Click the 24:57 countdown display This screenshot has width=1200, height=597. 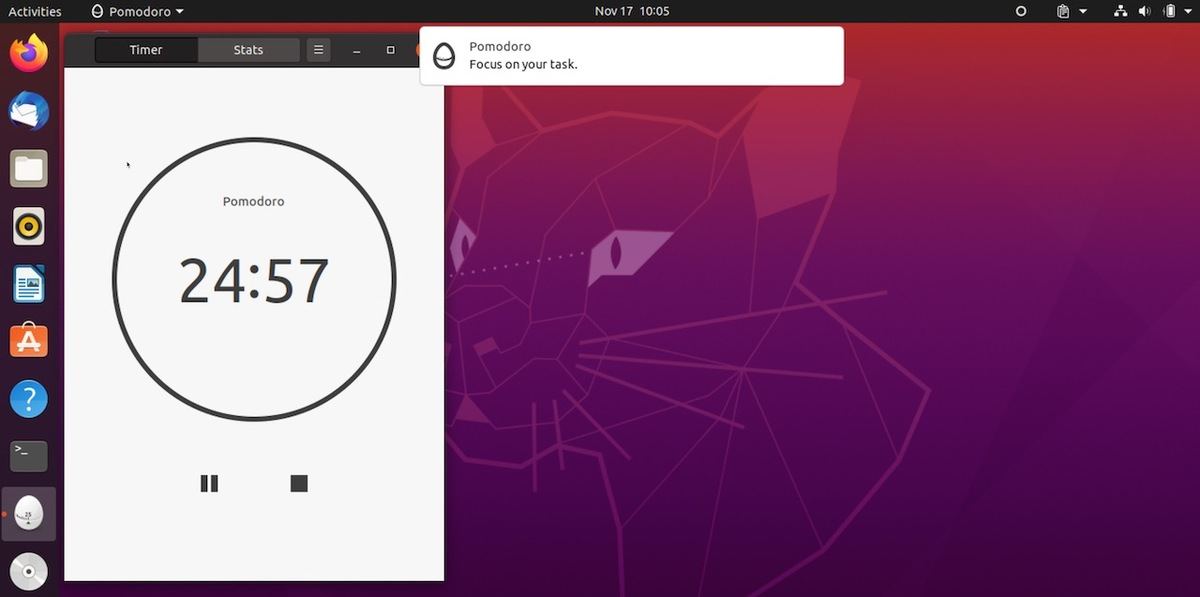pos(254,281)
